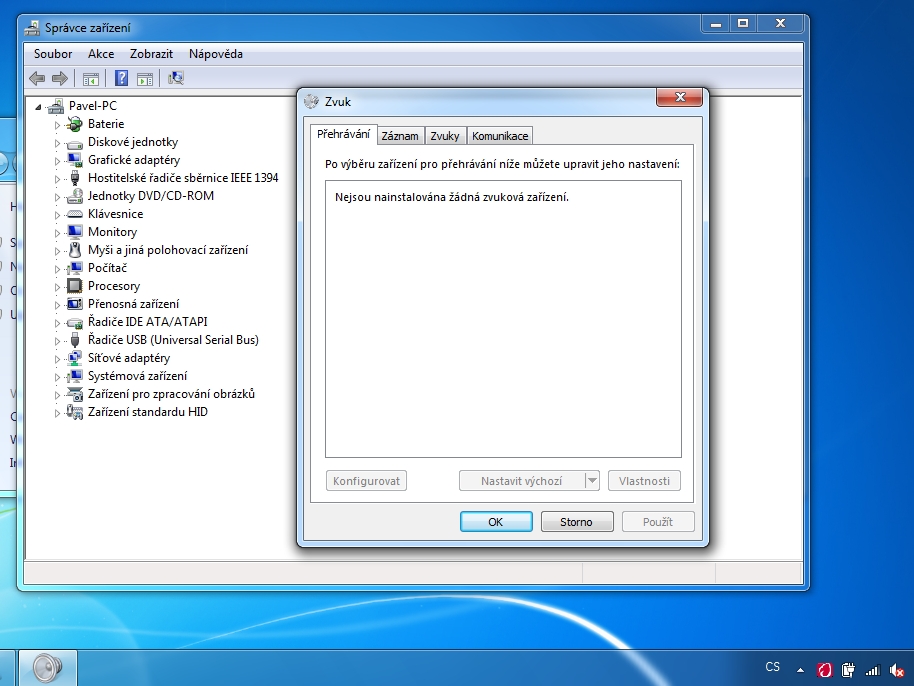Viewport: 914px width, 686px height.
Task: Select the Řadiče IDE ATA/ATAPI icon
Action: tap(75, 322)
